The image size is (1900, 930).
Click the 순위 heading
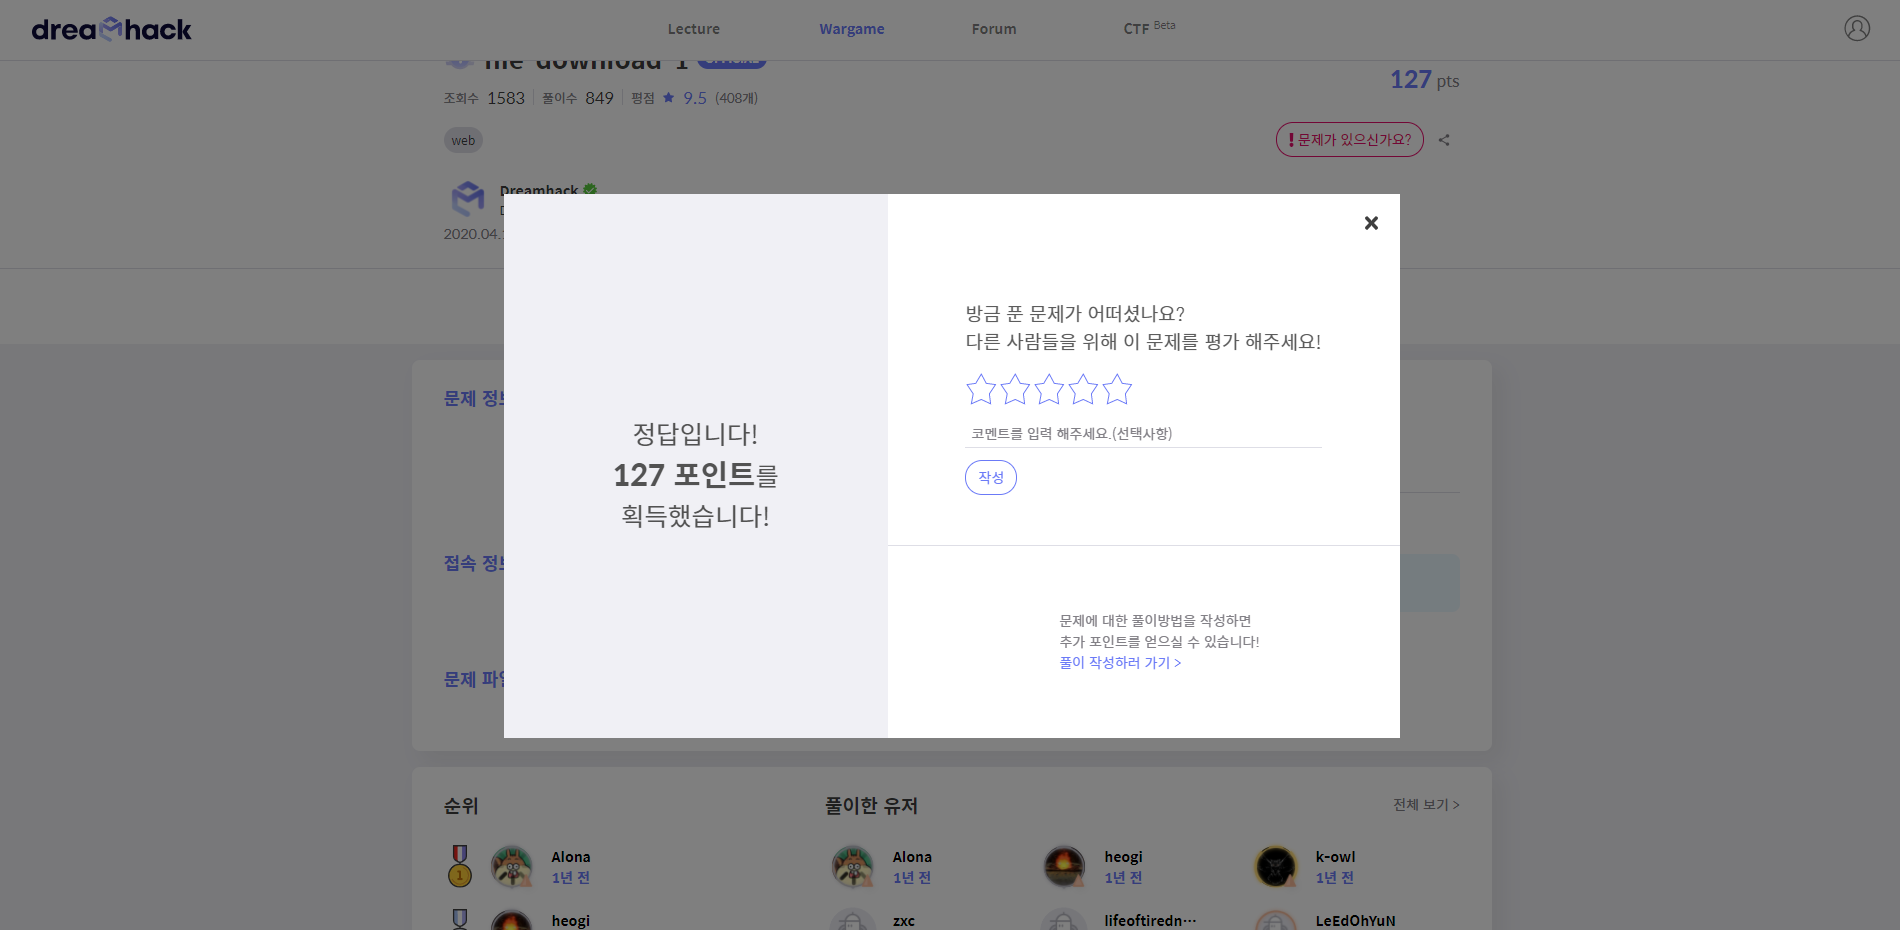461,806
